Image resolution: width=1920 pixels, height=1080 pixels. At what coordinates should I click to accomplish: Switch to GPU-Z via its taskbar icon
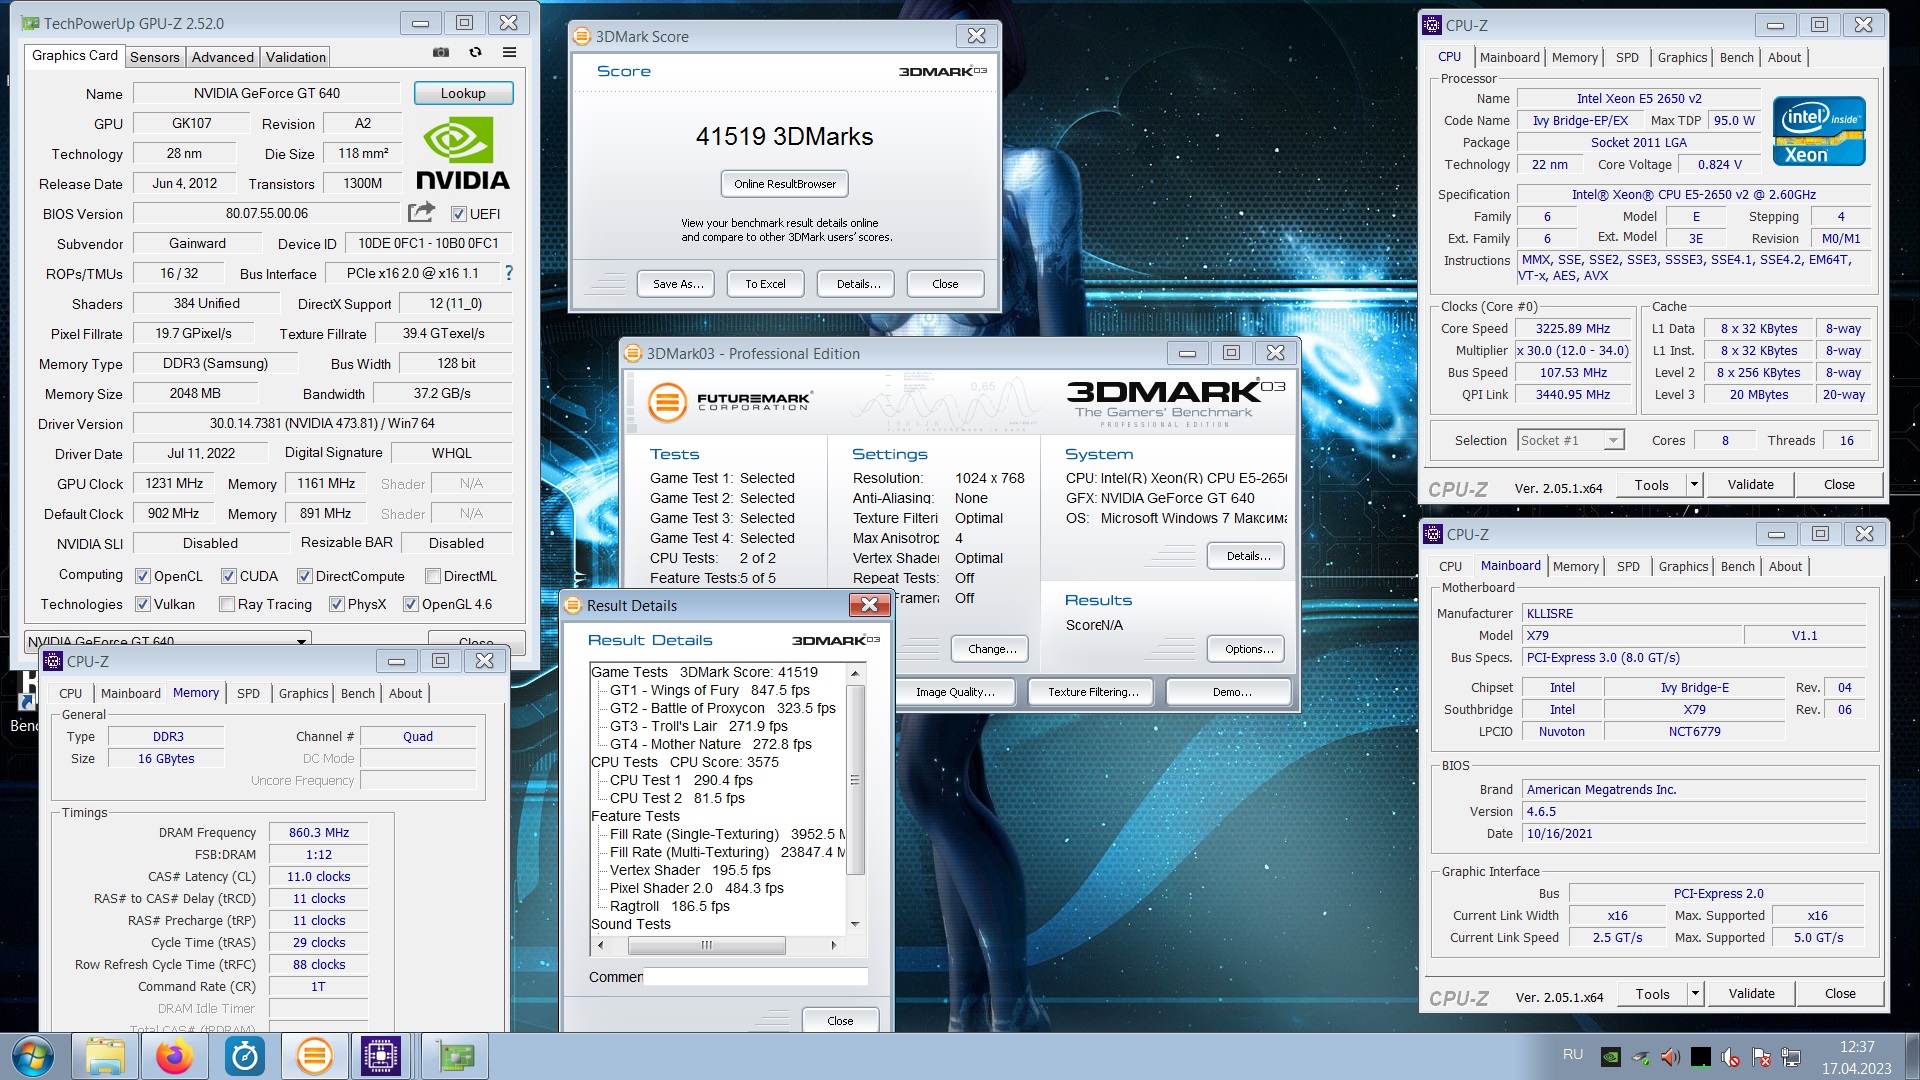click(x=455, y=1056)
